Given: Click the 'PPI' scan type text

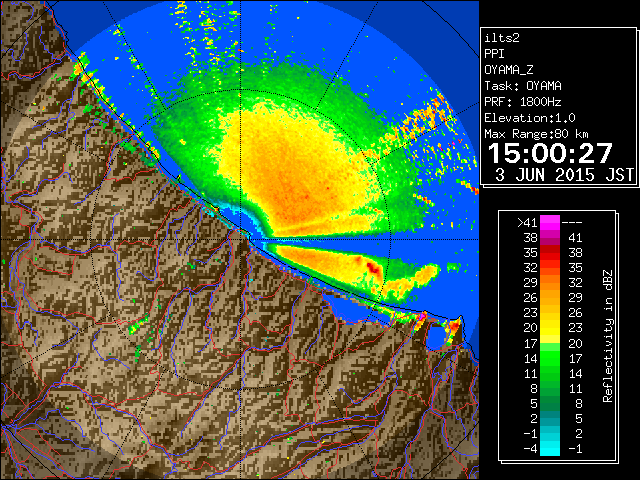Looking at the screenshot, I should point(494,54).
